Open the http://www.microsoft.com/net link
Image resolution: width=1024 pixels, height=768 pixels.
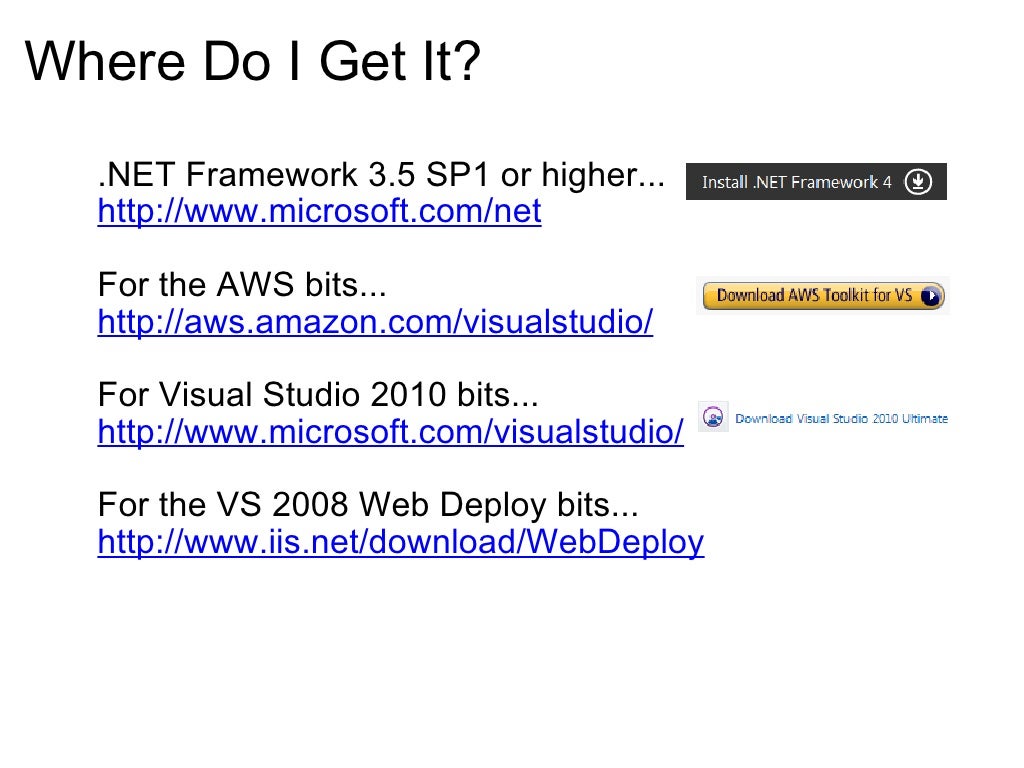pyautogui.click(x=319, y=212)
